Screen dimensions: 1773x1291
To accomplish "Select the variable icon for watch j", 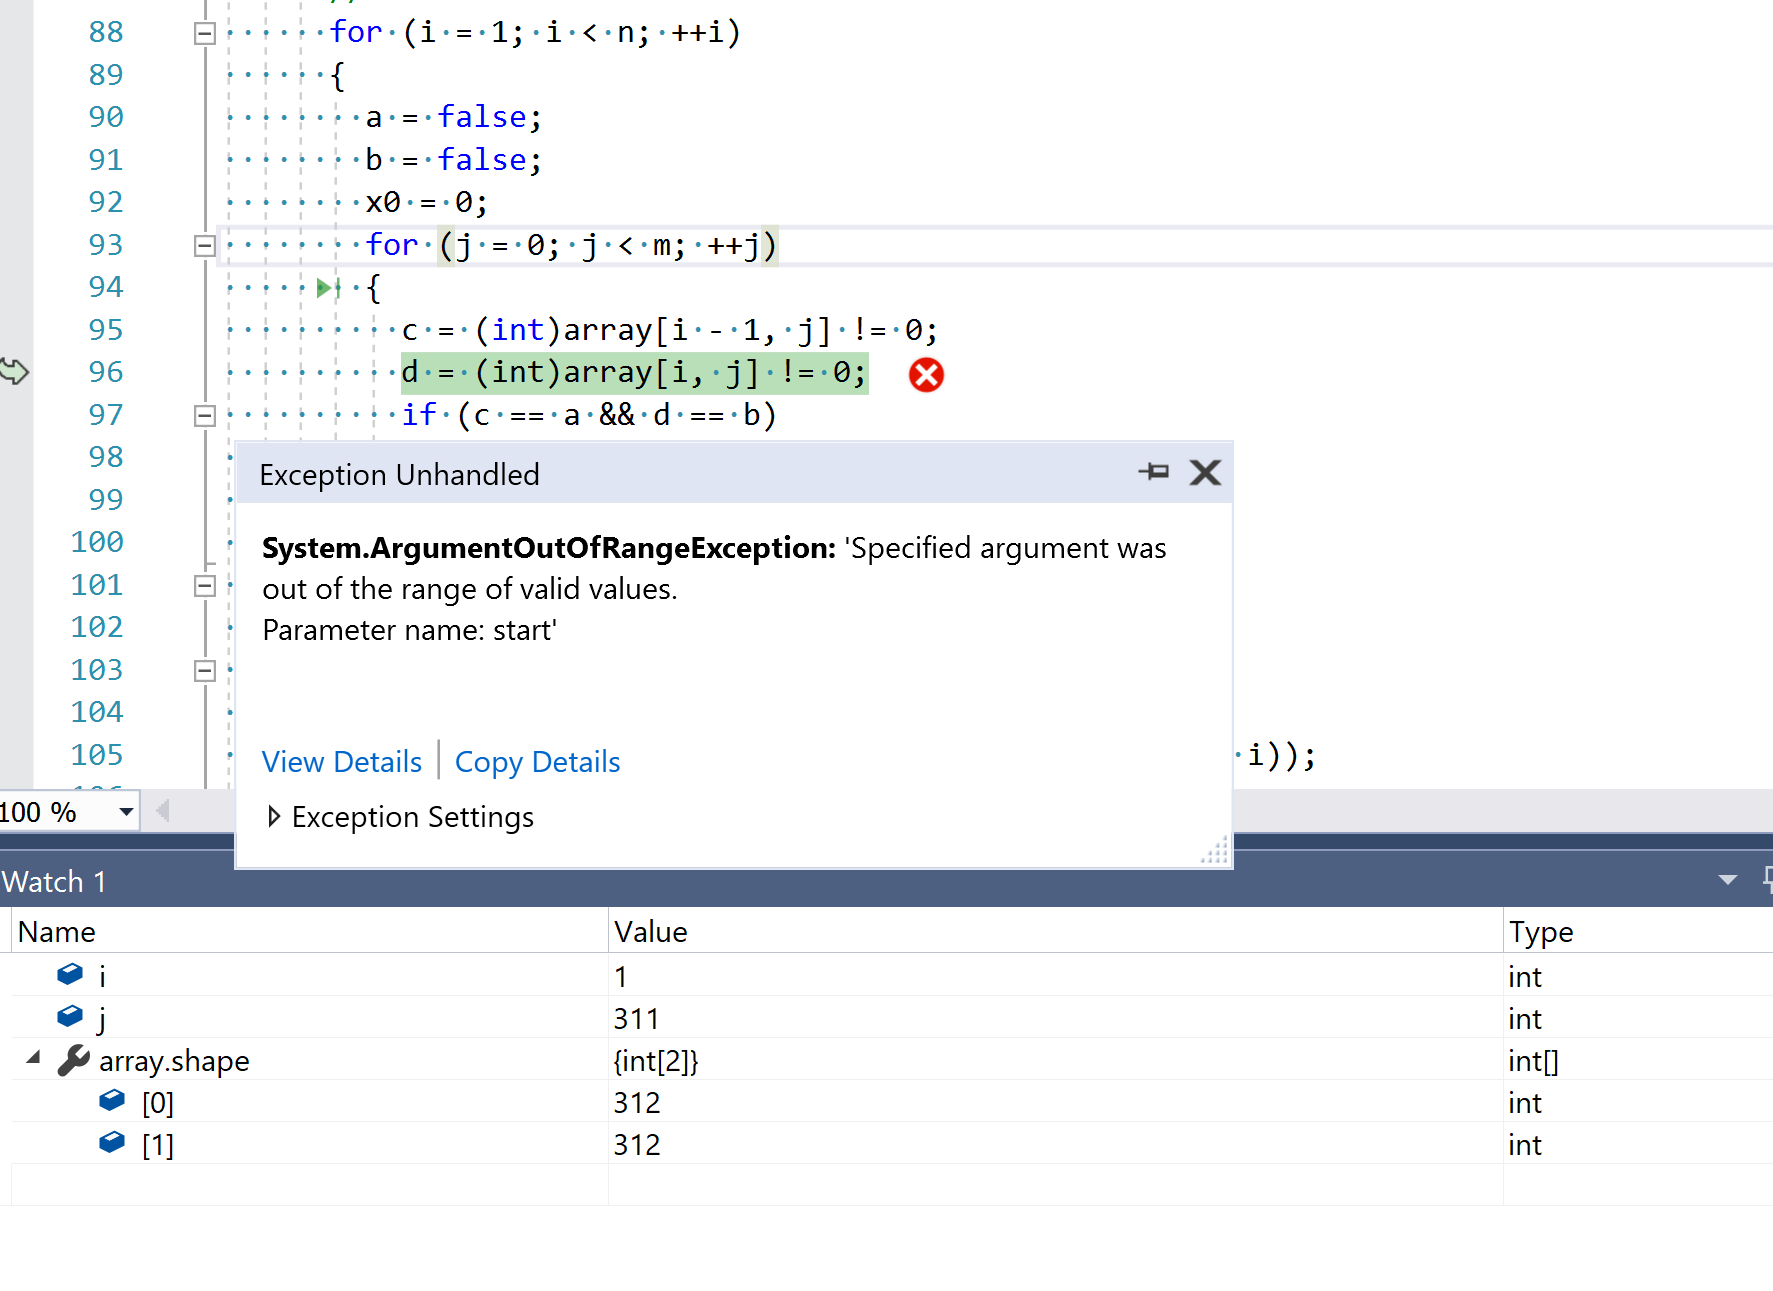I will pyautogui.click(x=70, y=1016).
